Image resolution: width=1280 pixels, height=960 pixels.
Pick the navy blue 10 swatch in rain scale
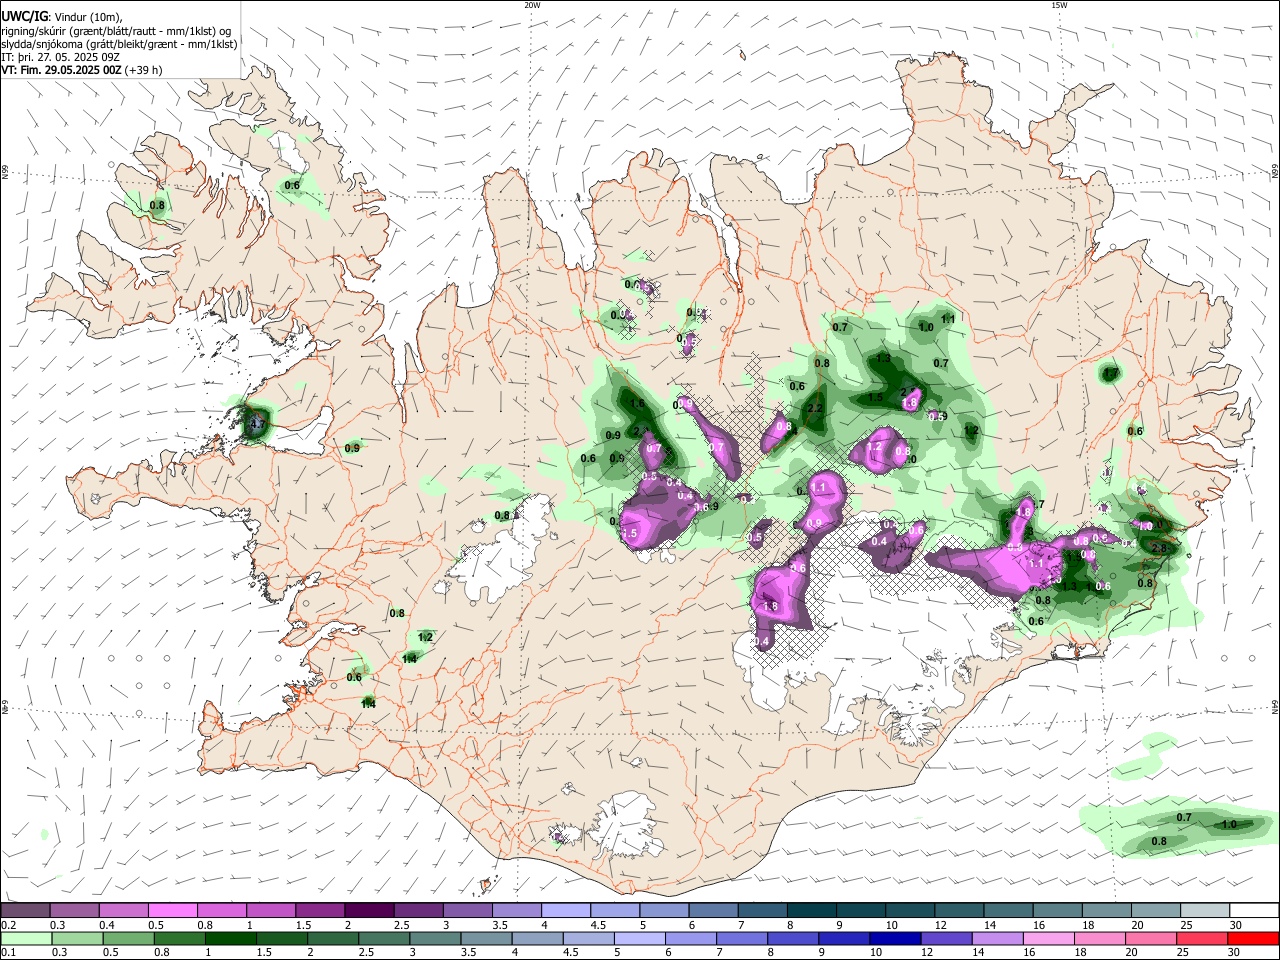tap(895, 938)
